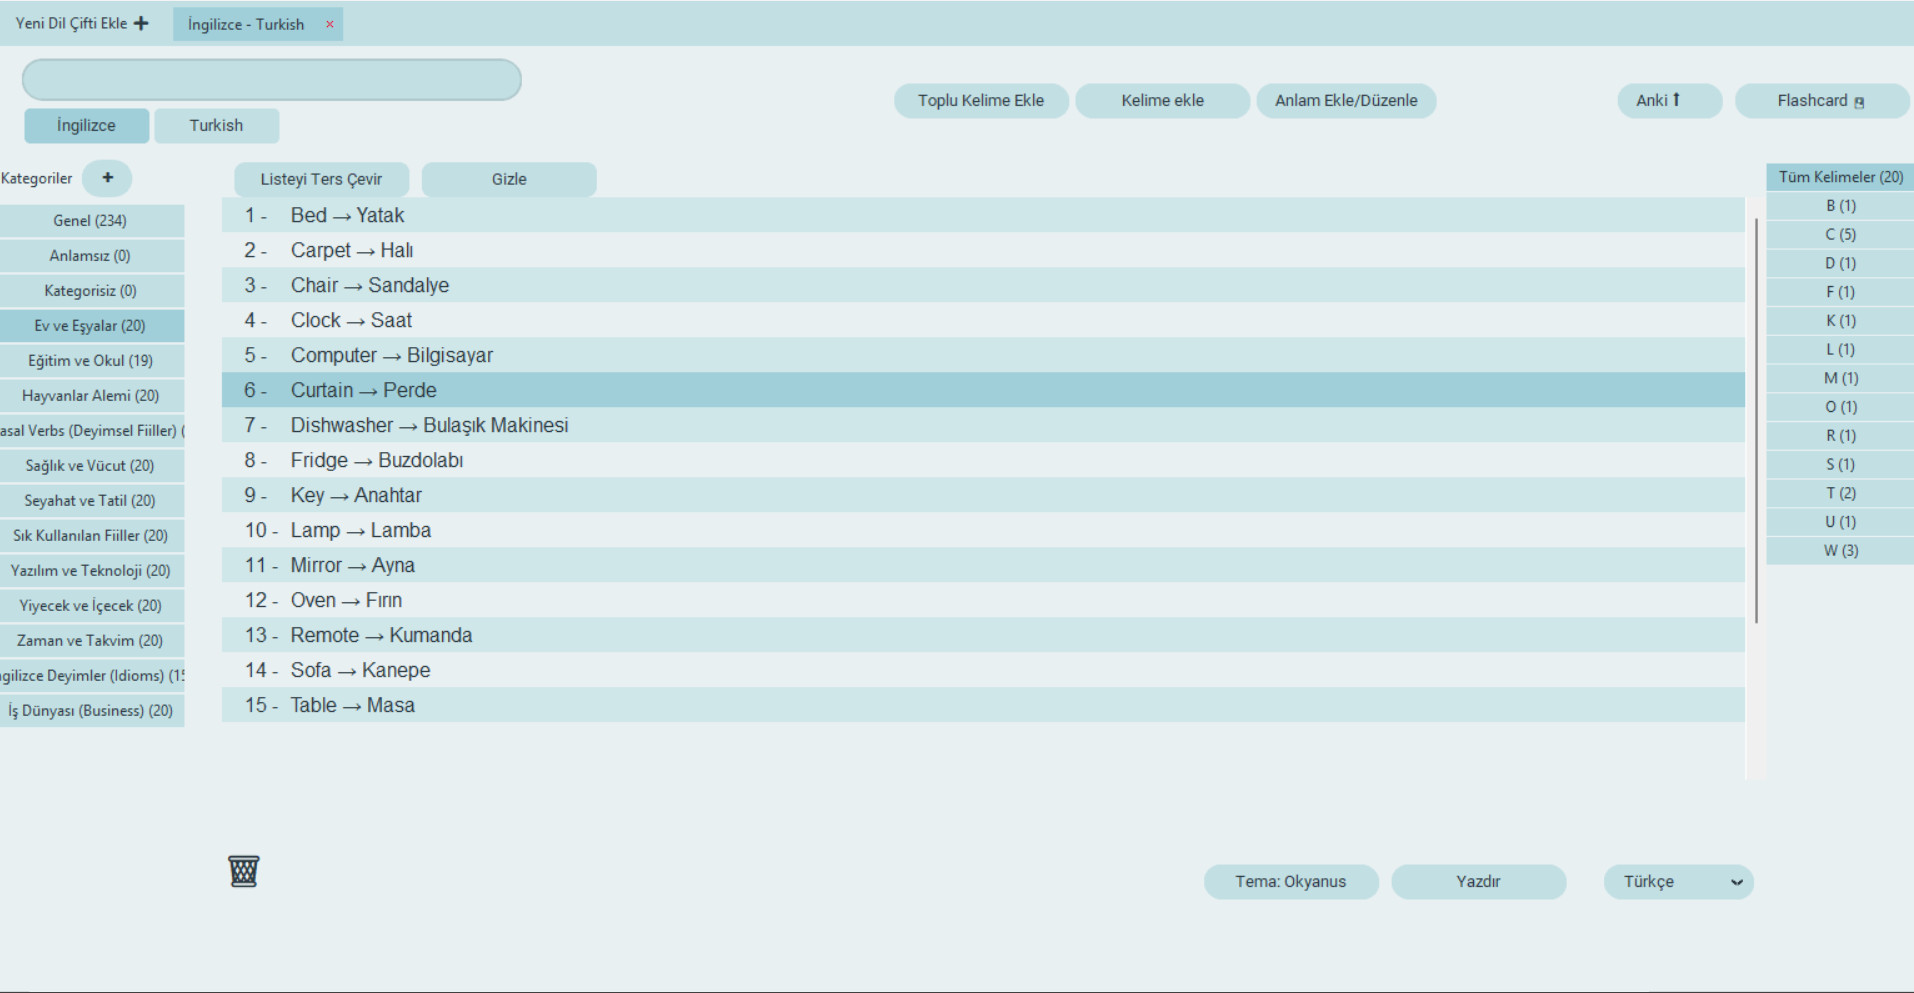Open the Türkçe language dropdown
Screen dimensions: 1914x993
point(1678,881)
